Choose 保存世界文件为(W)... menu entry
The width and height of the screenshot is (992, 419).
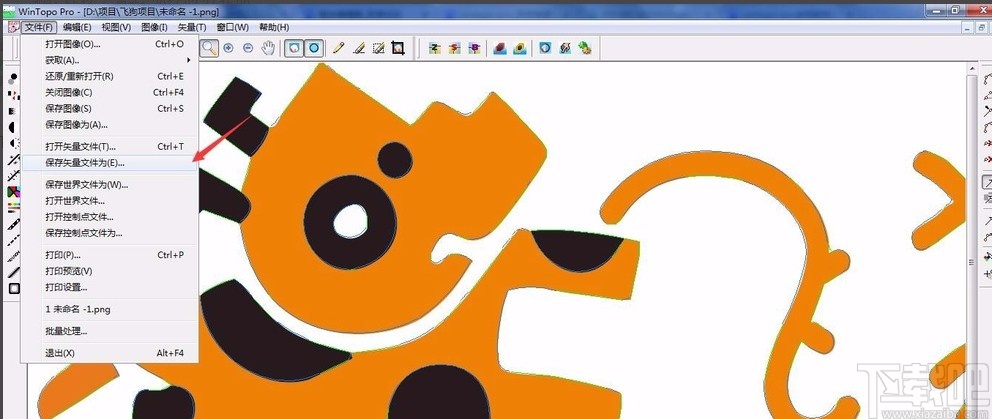pos(109,185)
